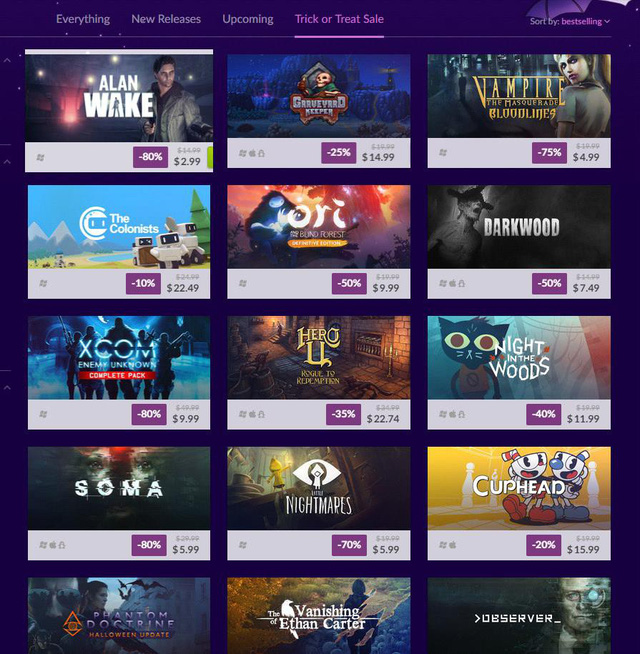The image size is (640, 654).
Task: Click the Windows icon under Little Nightmares
Action: tap(243, 545)
